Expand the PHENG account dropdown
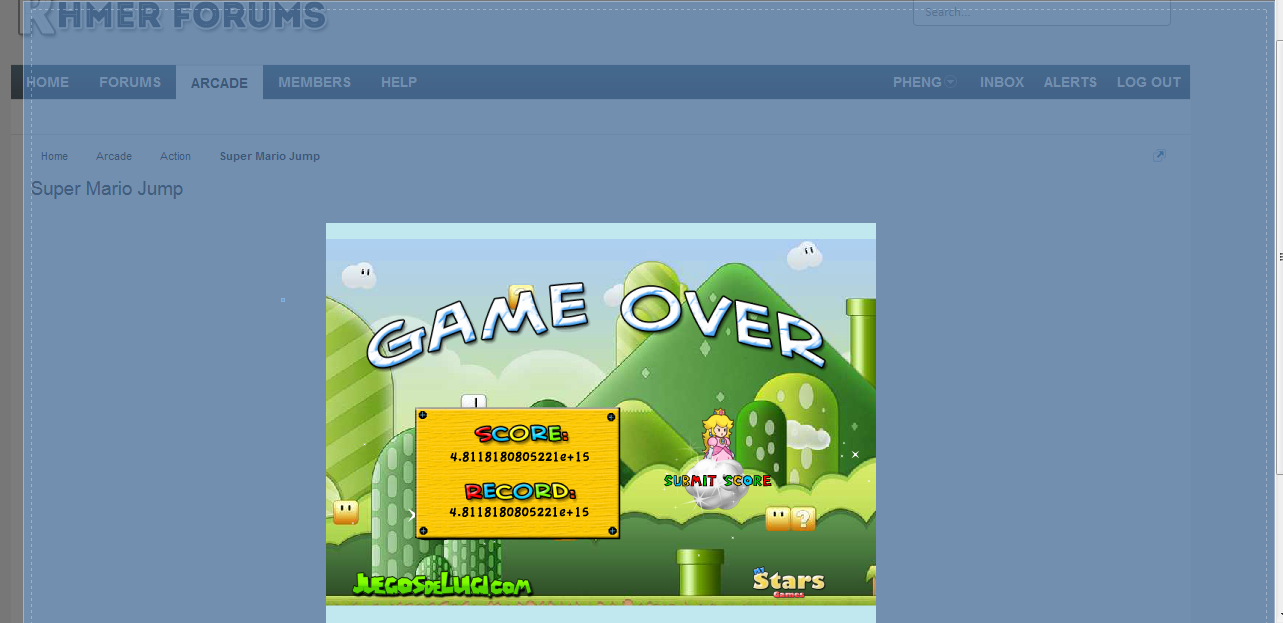The height and width of the screenshot is (623, 1283). point(924,82)
